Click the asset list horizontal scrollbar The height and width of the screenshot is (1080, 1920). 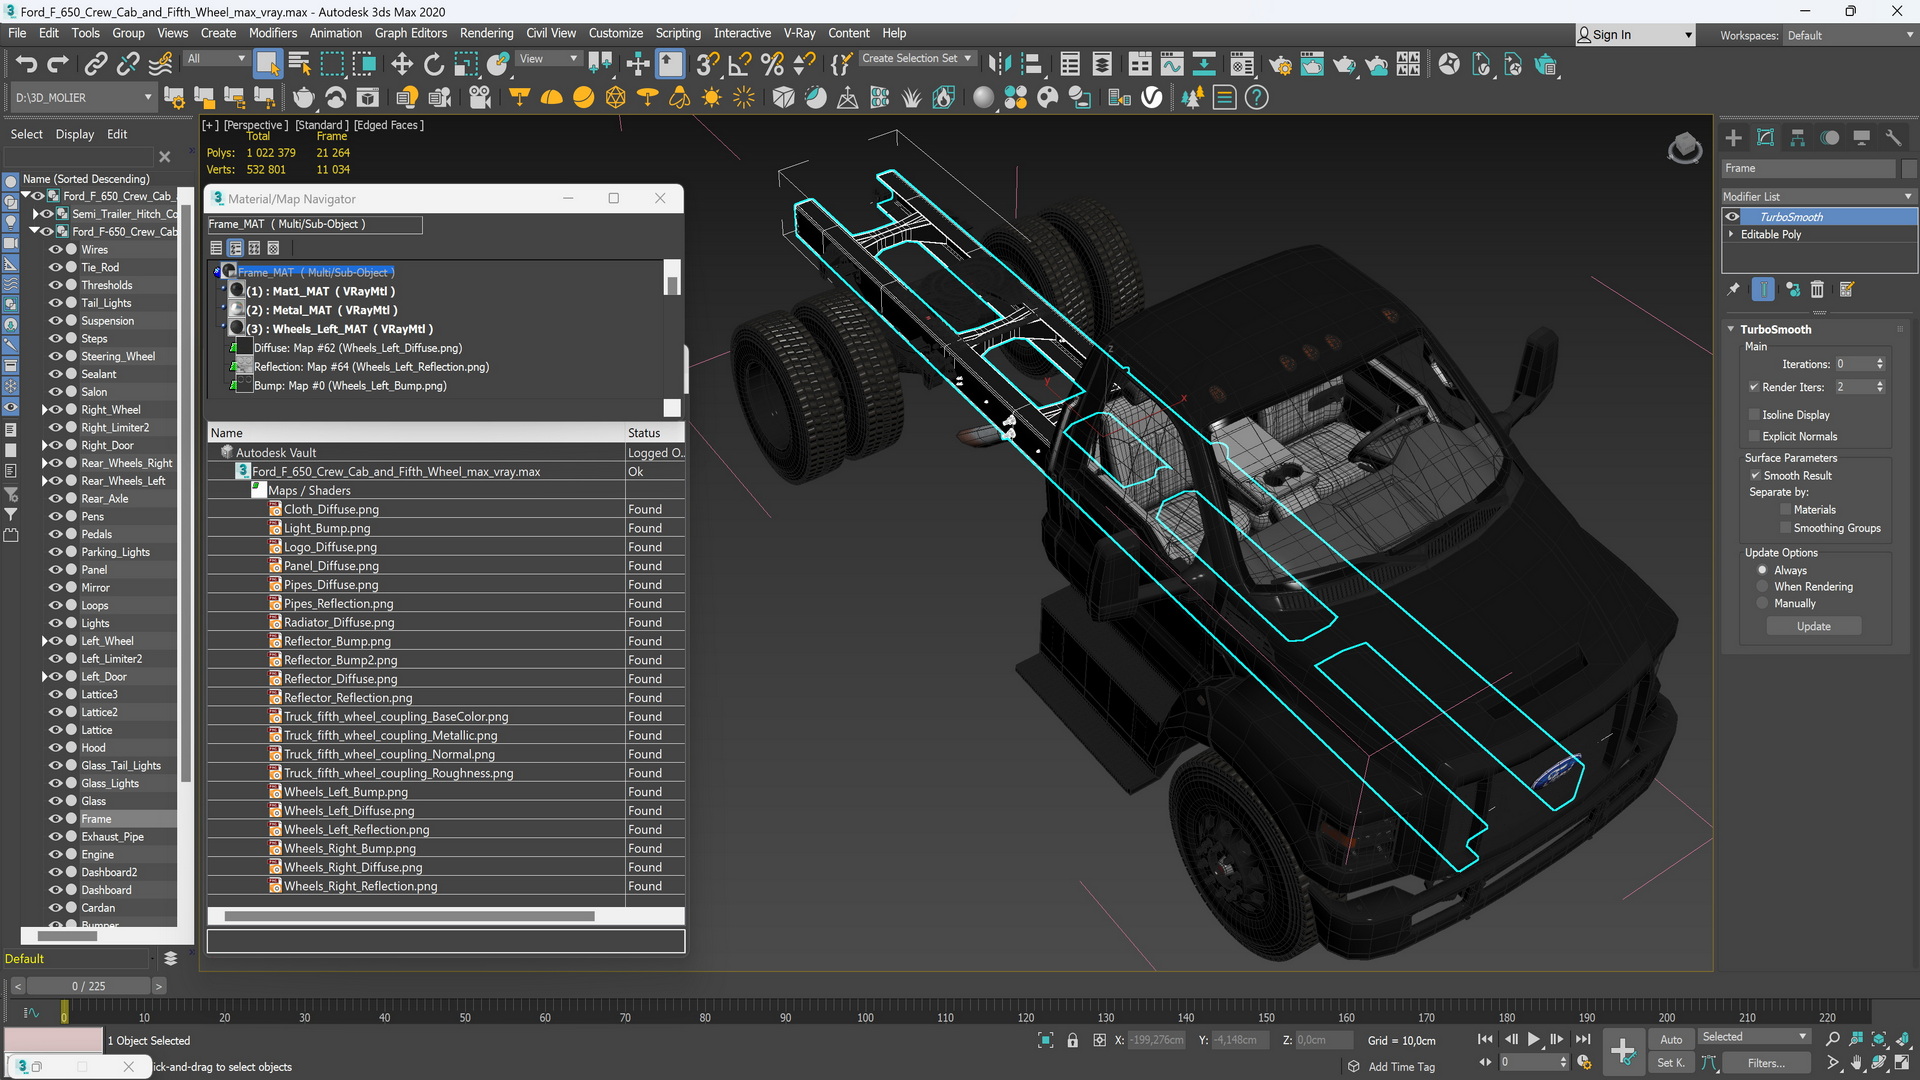pyautogui.click(x=409, y=916)
